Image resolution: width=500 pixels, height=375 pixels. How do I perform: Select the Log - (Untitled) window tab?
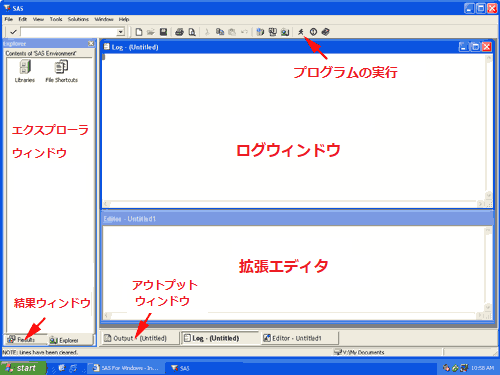220,338
